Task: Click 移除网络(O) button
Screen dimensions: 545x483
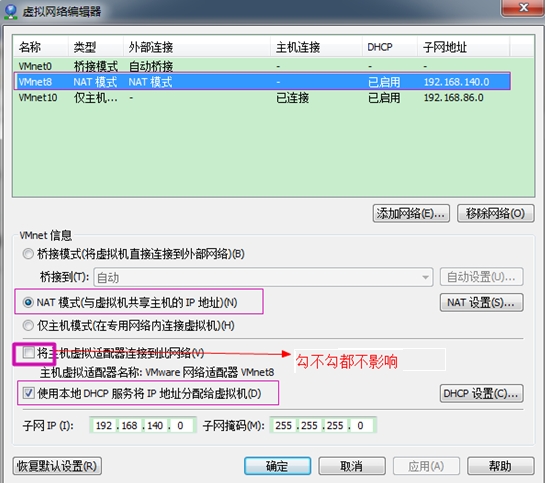Action: [496, 213]
